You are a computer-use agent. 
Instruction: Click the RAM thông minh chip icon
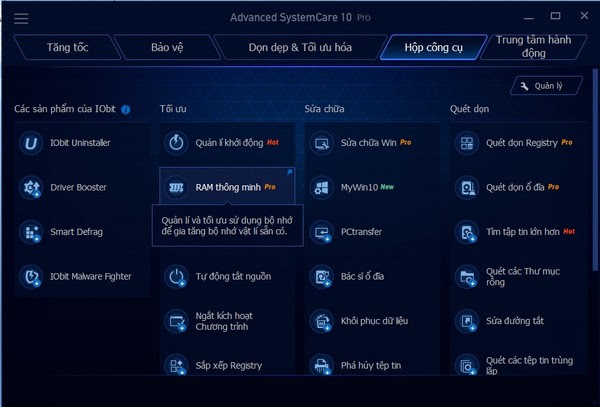click(176, 187)
